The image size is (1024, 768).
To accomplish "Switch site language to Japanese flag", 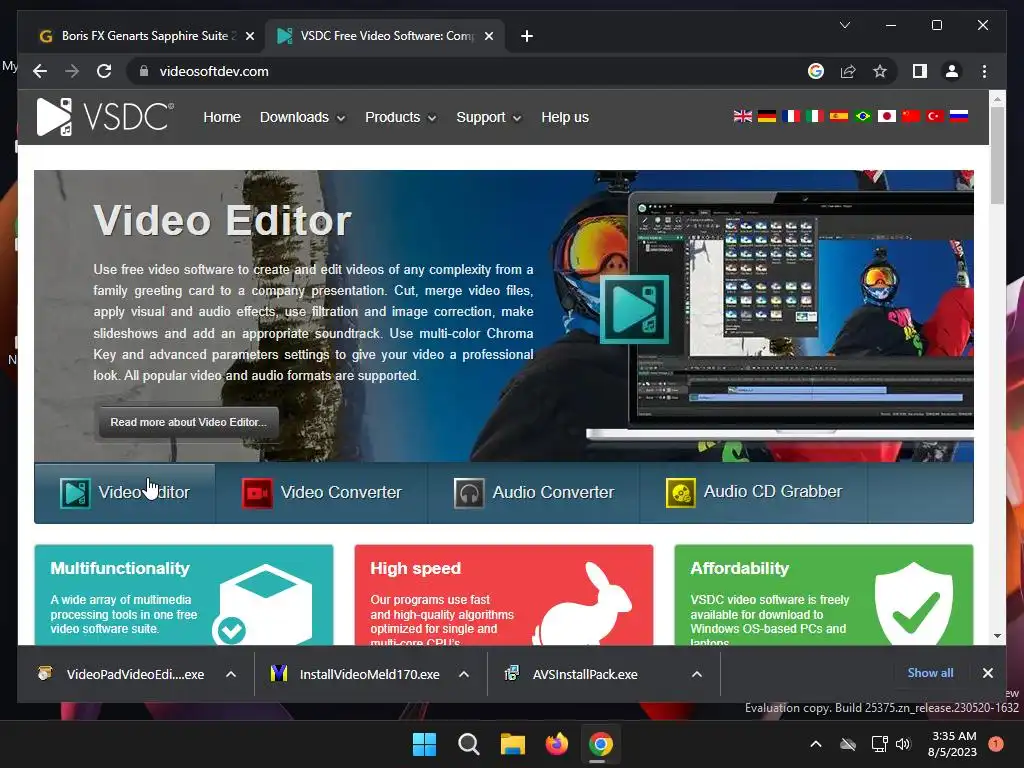I will pyautogui.click(x=887, y=116).
